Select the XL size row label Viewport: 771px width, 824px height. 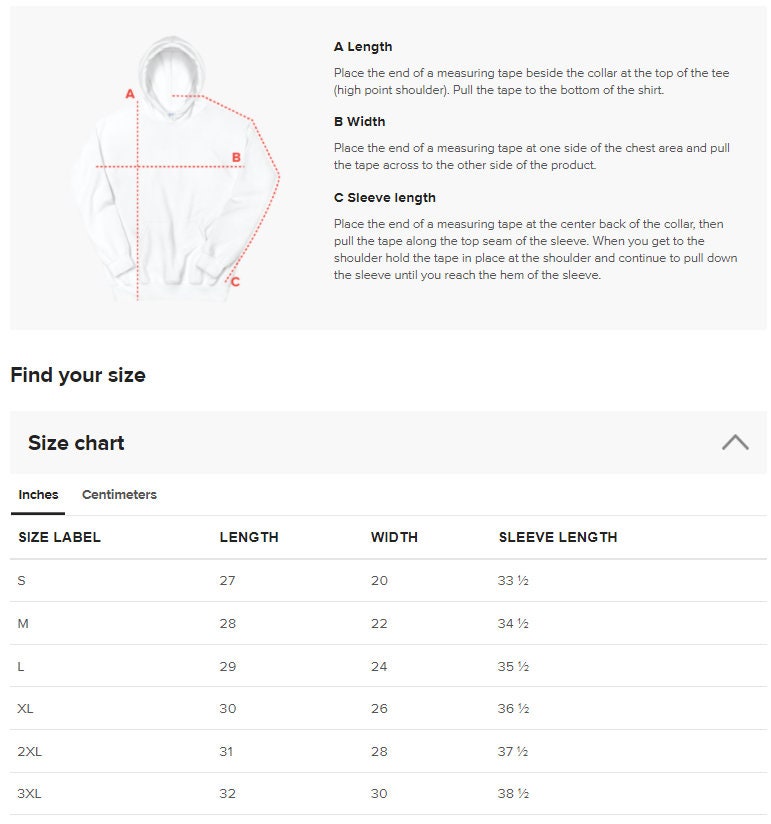[25, 708]
